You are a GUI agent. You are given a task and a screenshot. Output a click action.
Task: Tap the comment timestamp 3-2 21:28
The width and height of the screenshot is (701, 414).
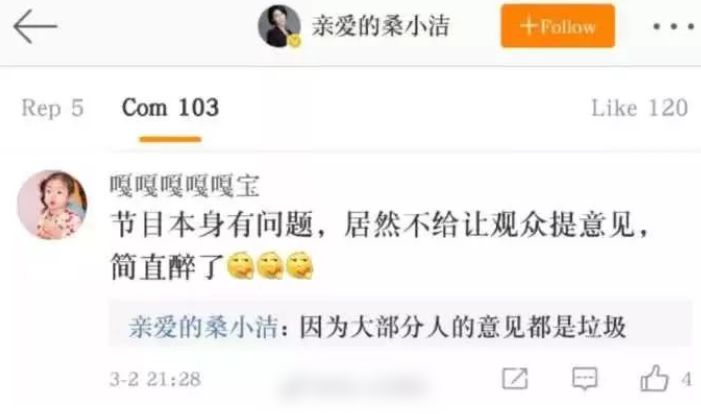(x=156, y=379)
